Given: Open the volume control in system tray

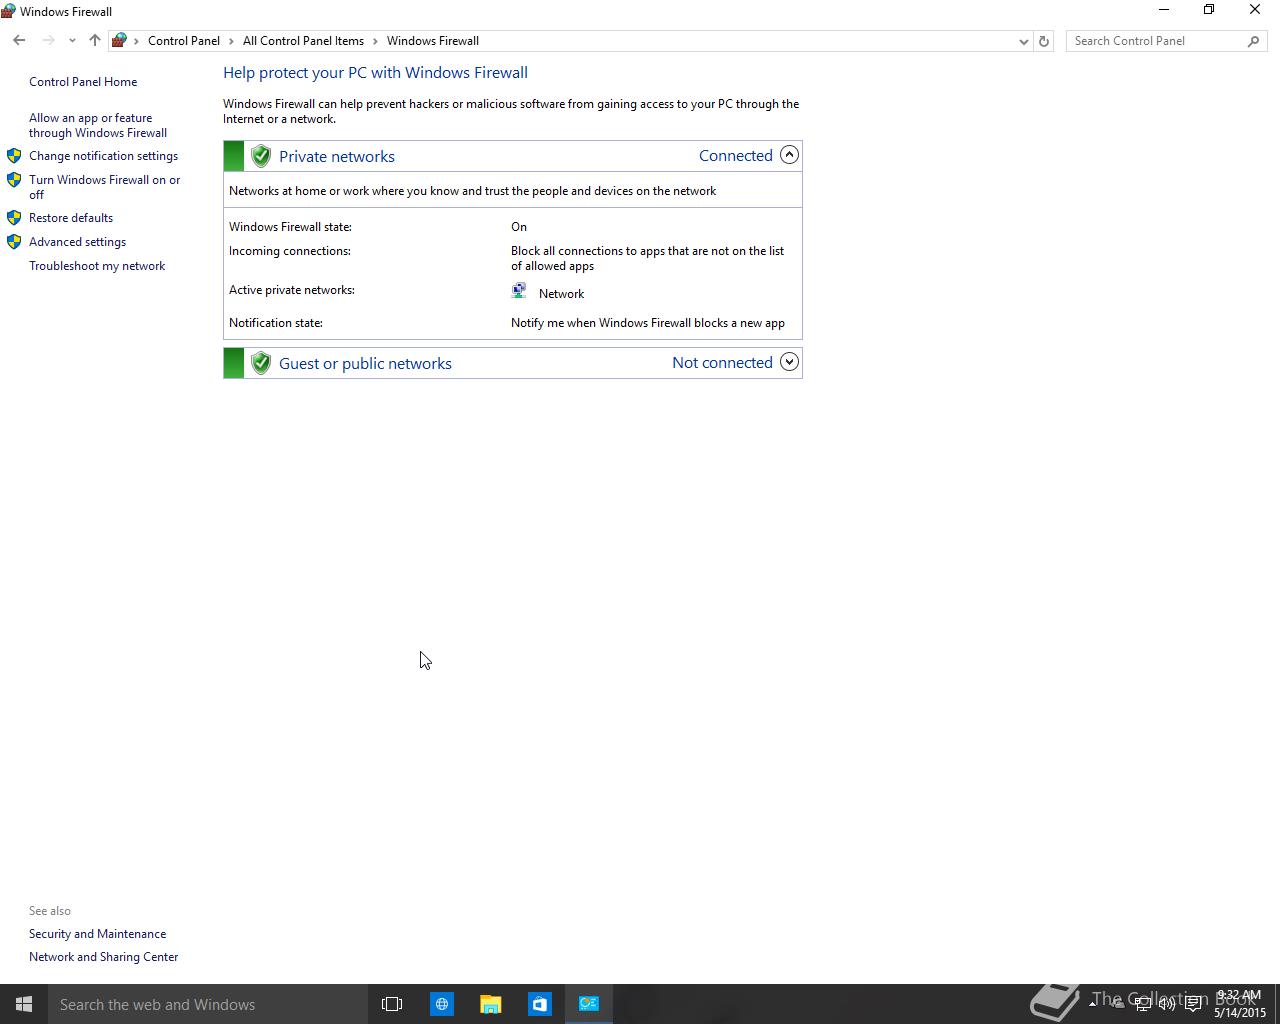Looking at the screenshot, I should coord(1167,1004).
